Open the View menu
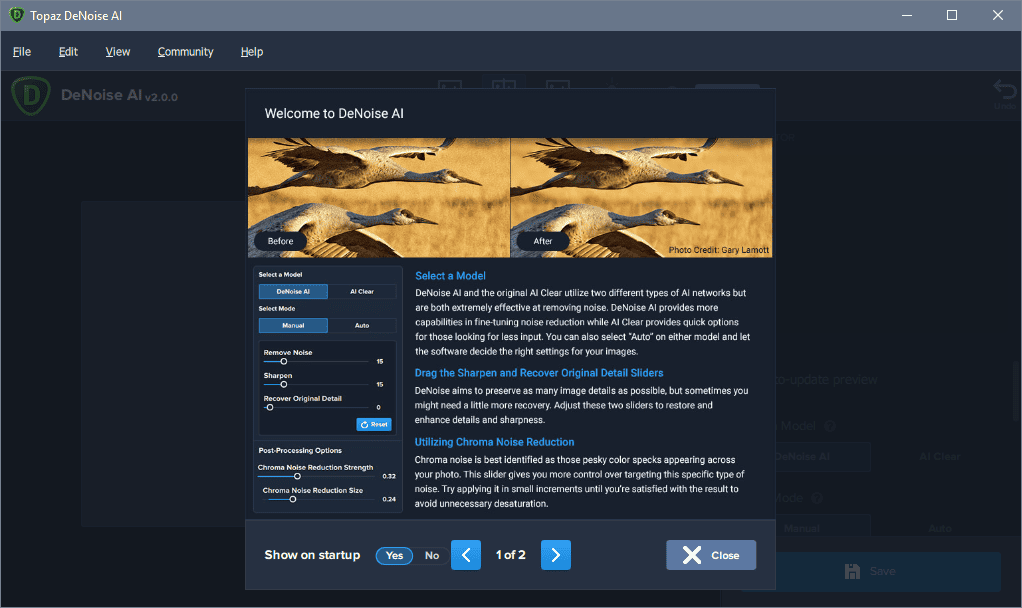The width and height of the screenshot is (1022, 608). (x=117, y=51)
